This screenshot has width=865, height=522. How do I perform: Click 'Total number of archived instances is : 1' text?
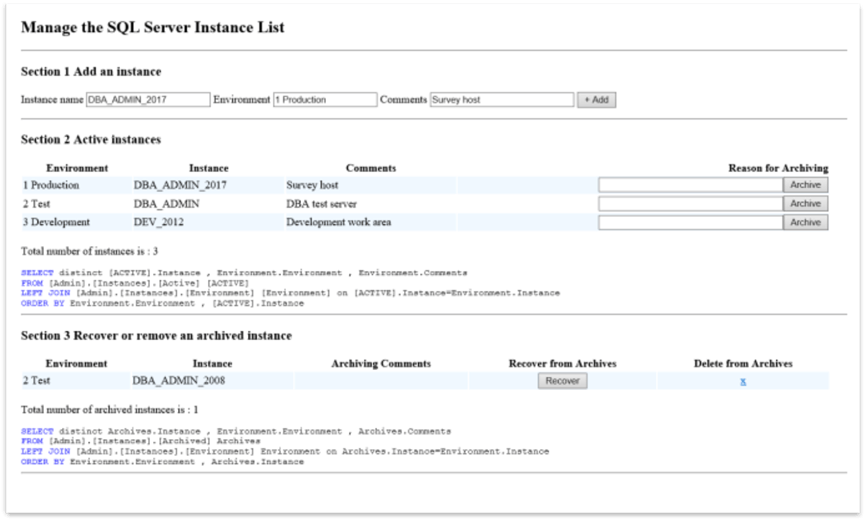pyautogui.click(x=110, y=409)
